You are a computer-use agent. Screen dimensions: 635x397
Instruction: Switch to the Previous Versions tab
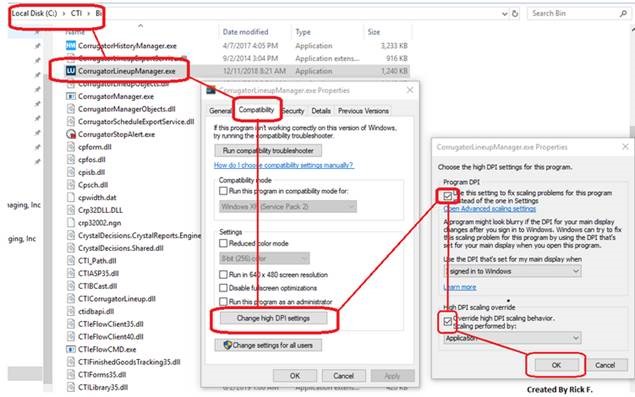pyautogui.click(x=363, y=111)
